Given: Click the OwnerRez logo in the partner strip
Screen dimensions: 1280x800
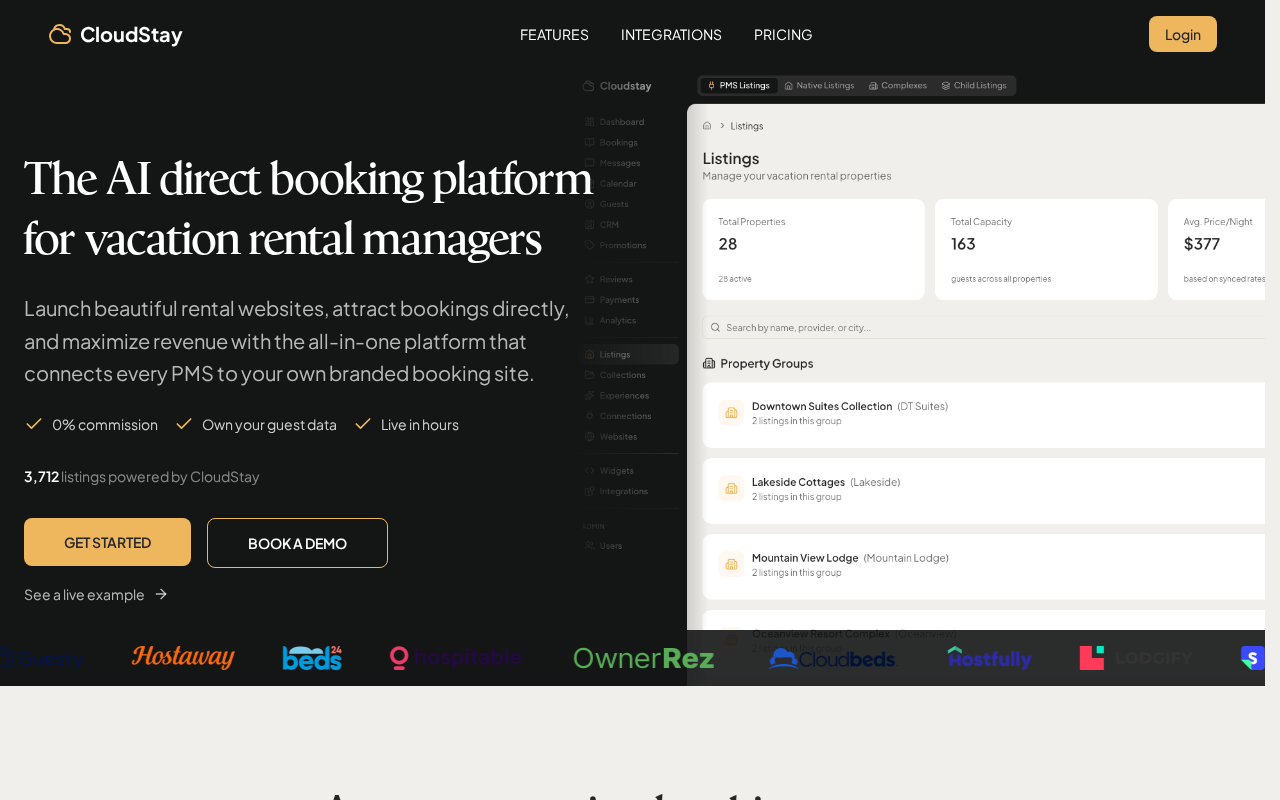Looking at the screenshot, I should 643,658.
